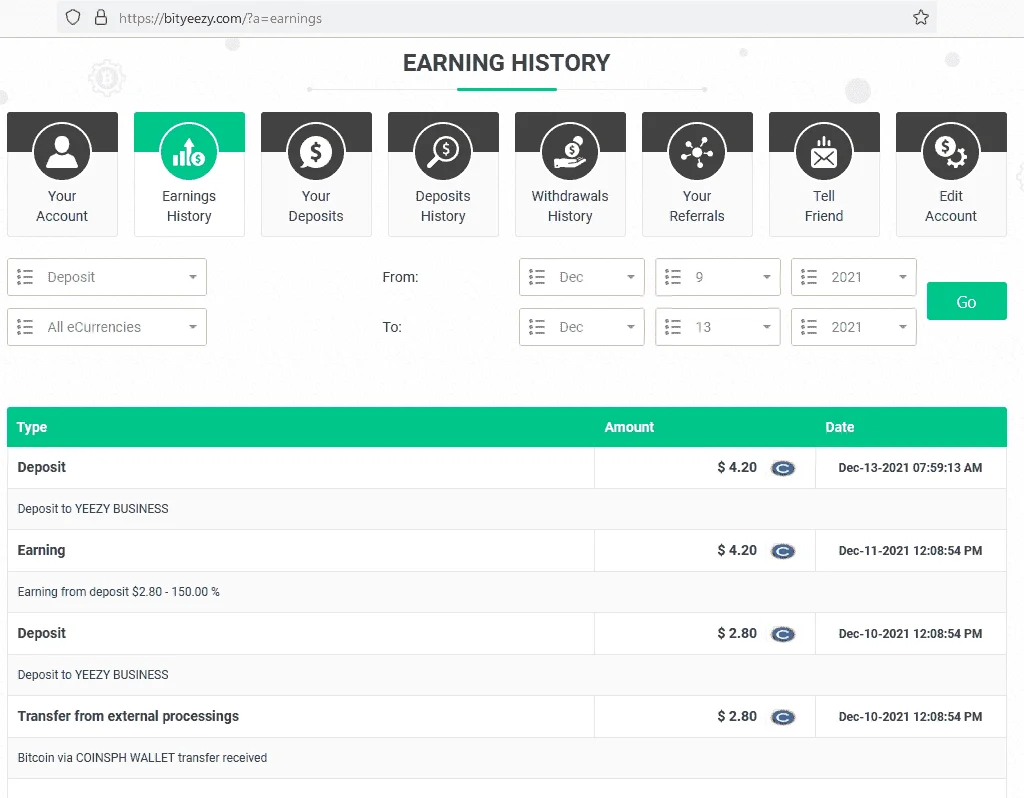Select the Dec-13-2021 07:59:13 AM date
The height and width of the screenshot is (798, 1024).
[910, 468]
